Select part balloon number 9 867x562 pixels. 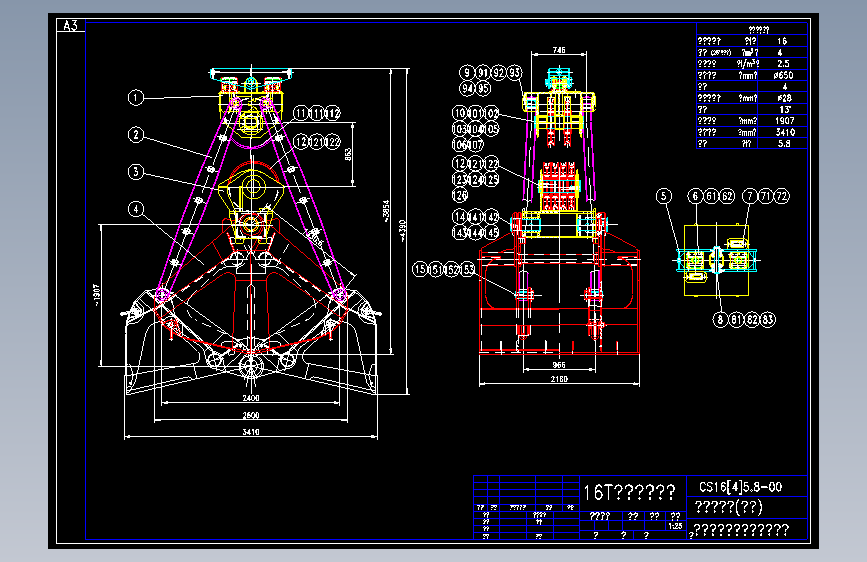pos(467,73)
